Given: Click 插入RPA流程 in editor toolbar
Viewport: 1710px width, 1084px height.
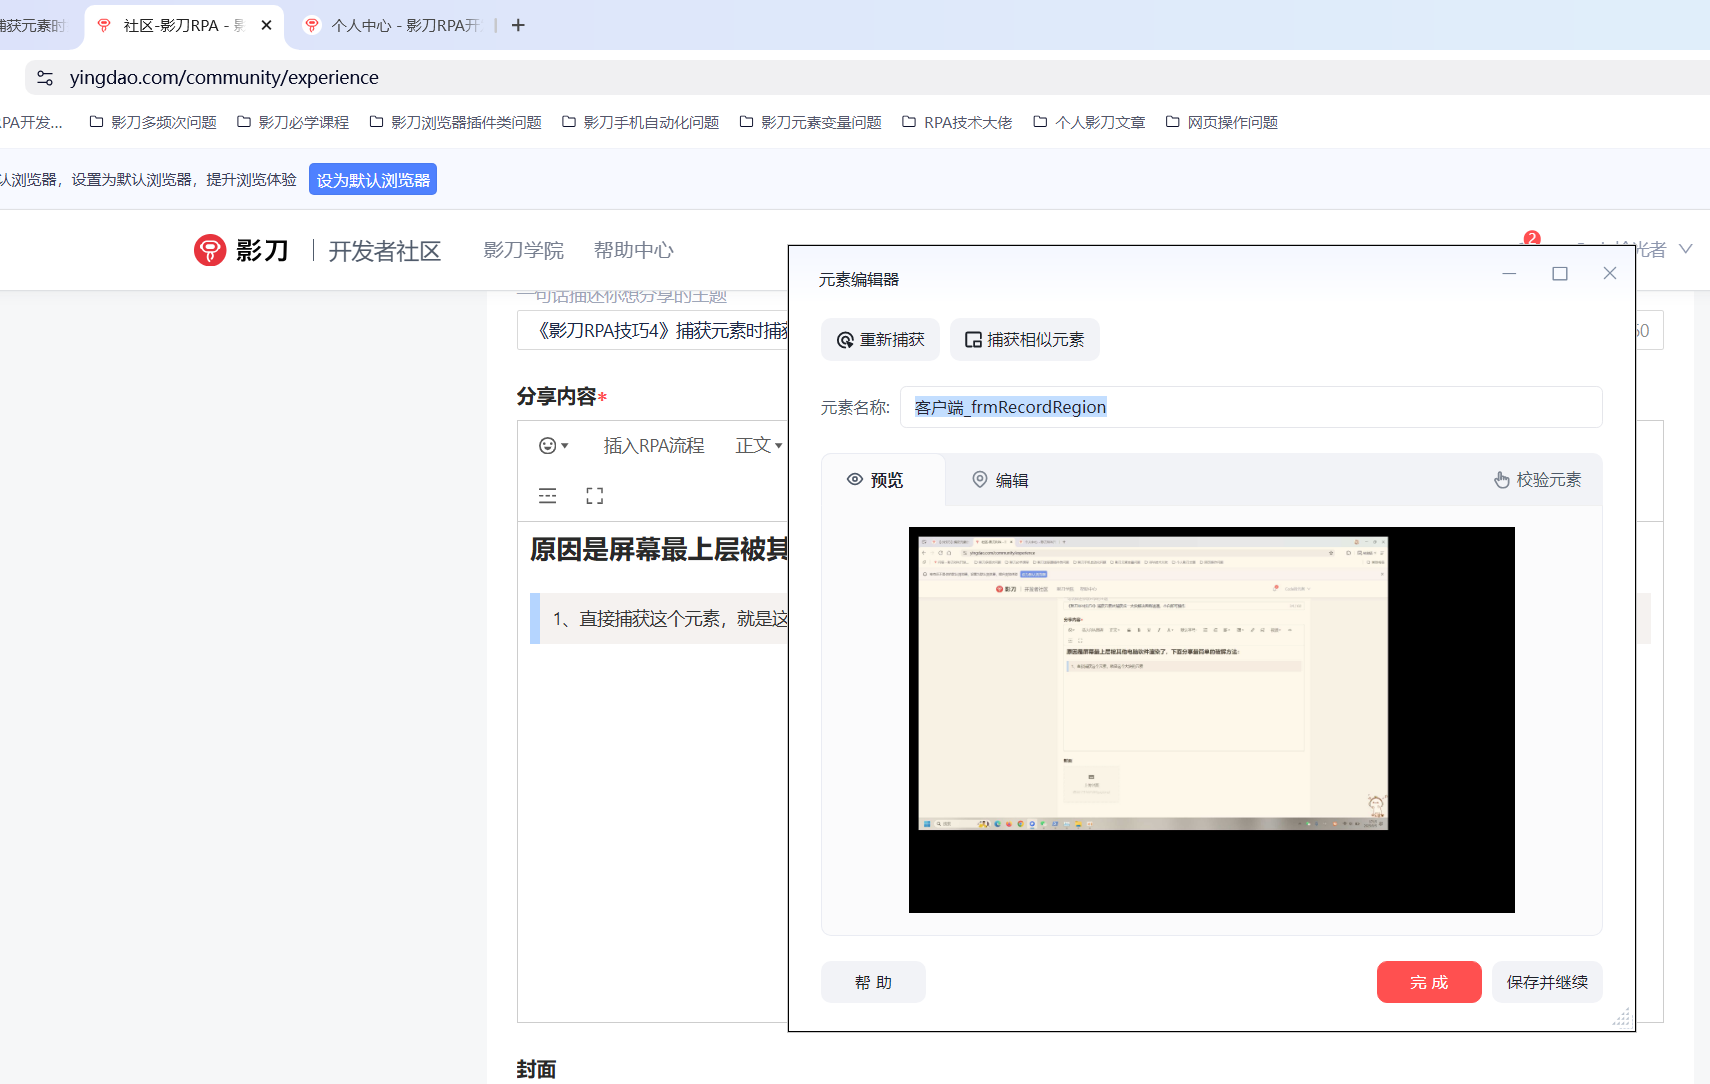Looking at the screenshot, I should [654, 446].
